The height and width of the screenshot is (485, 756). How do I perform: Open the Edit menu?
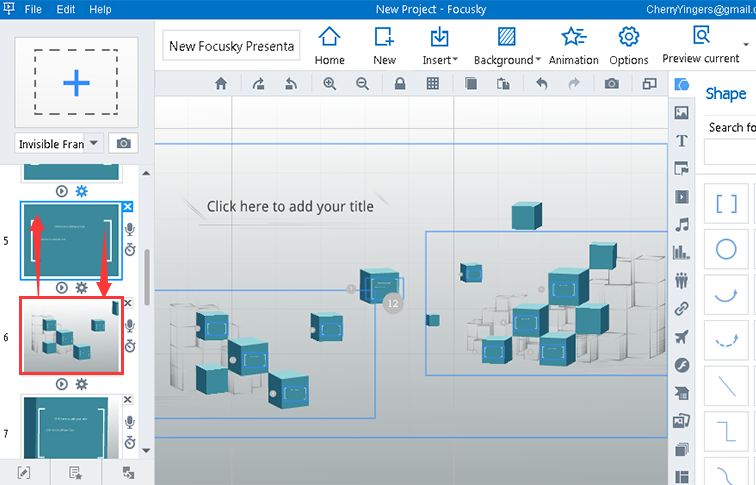pyautogui.click(x=66, y=9)
